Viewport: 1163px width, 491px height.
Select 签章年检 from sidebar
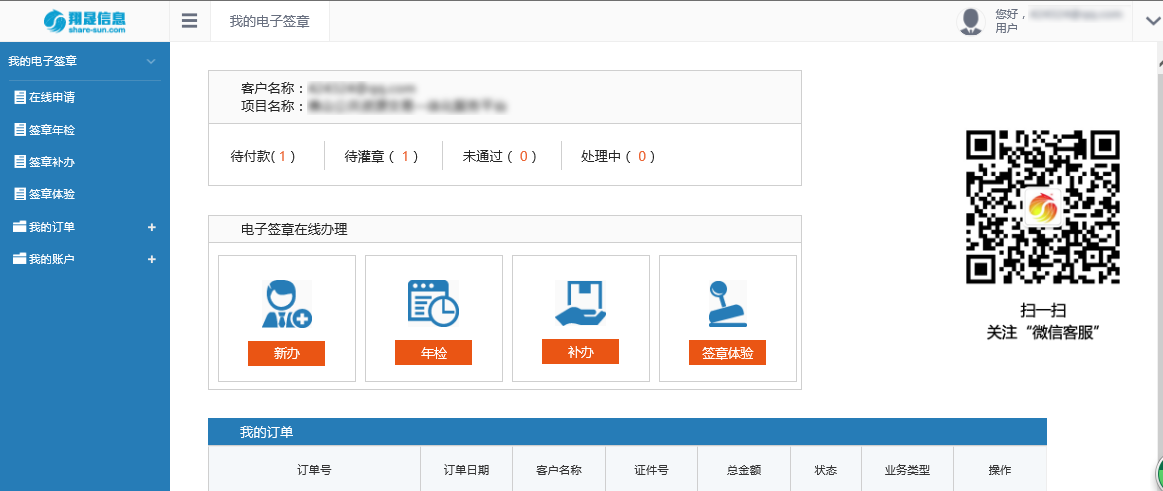click(51, 130)
